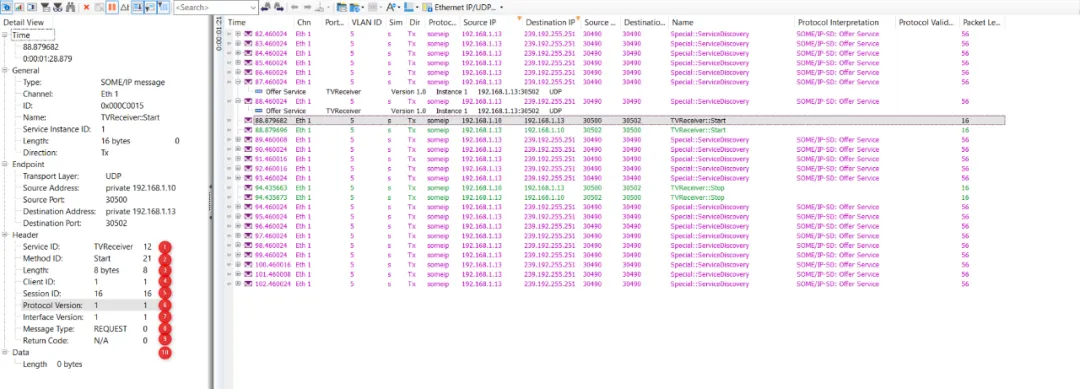The width and height of the screenshot is (1080, 389).
Task: Select the Source Address 192.168.1.10 row
Action: [100, 188]
